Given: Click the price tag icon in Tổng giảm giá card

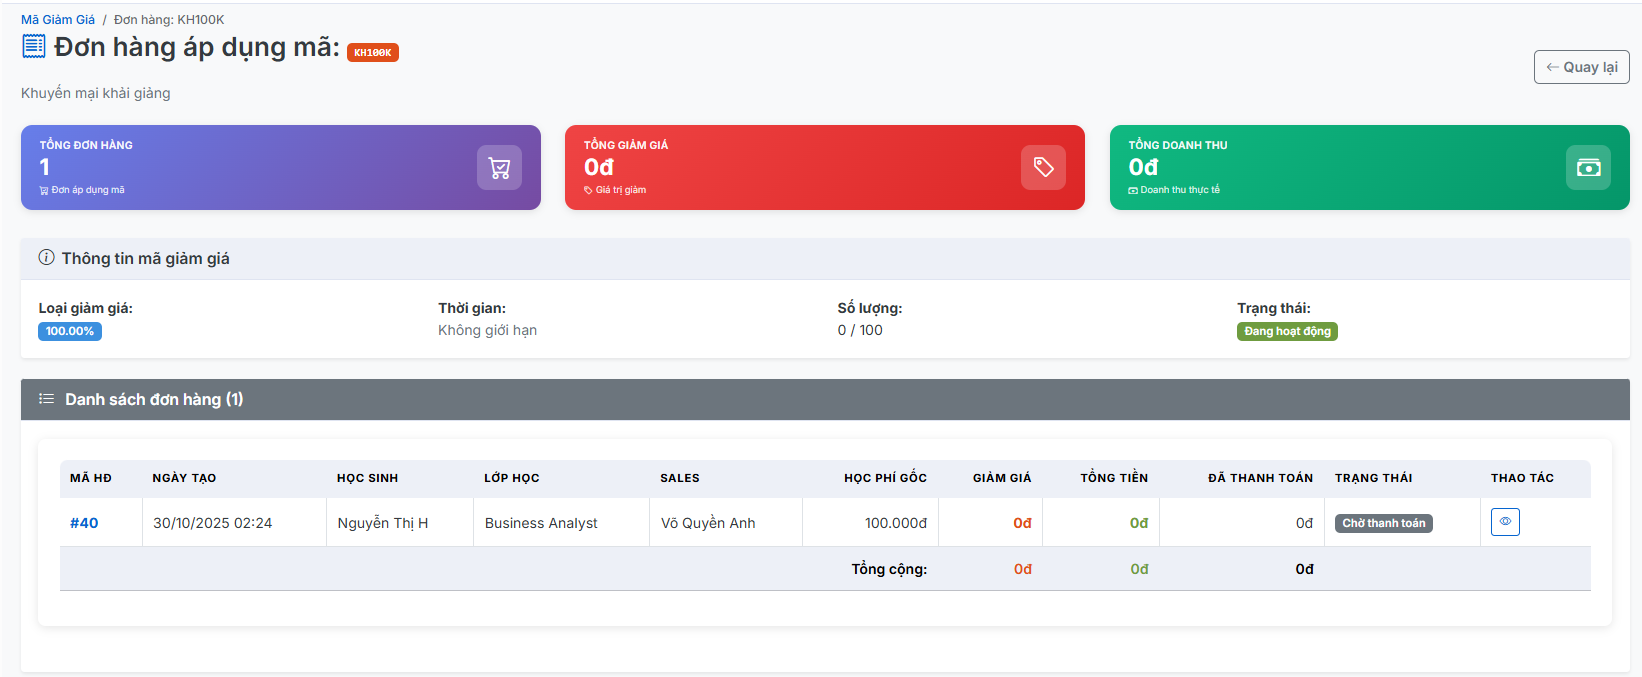Looking at the screenshot, I should click(1043, 168).
